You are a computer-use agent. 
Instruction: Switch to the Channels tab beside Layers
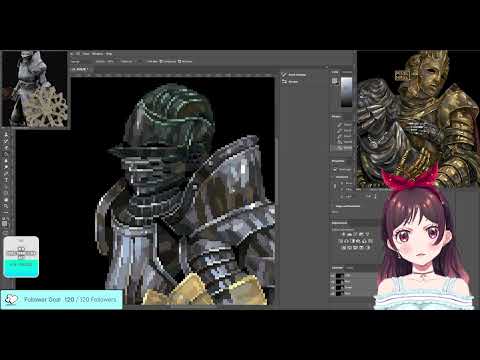click(350, 268)
